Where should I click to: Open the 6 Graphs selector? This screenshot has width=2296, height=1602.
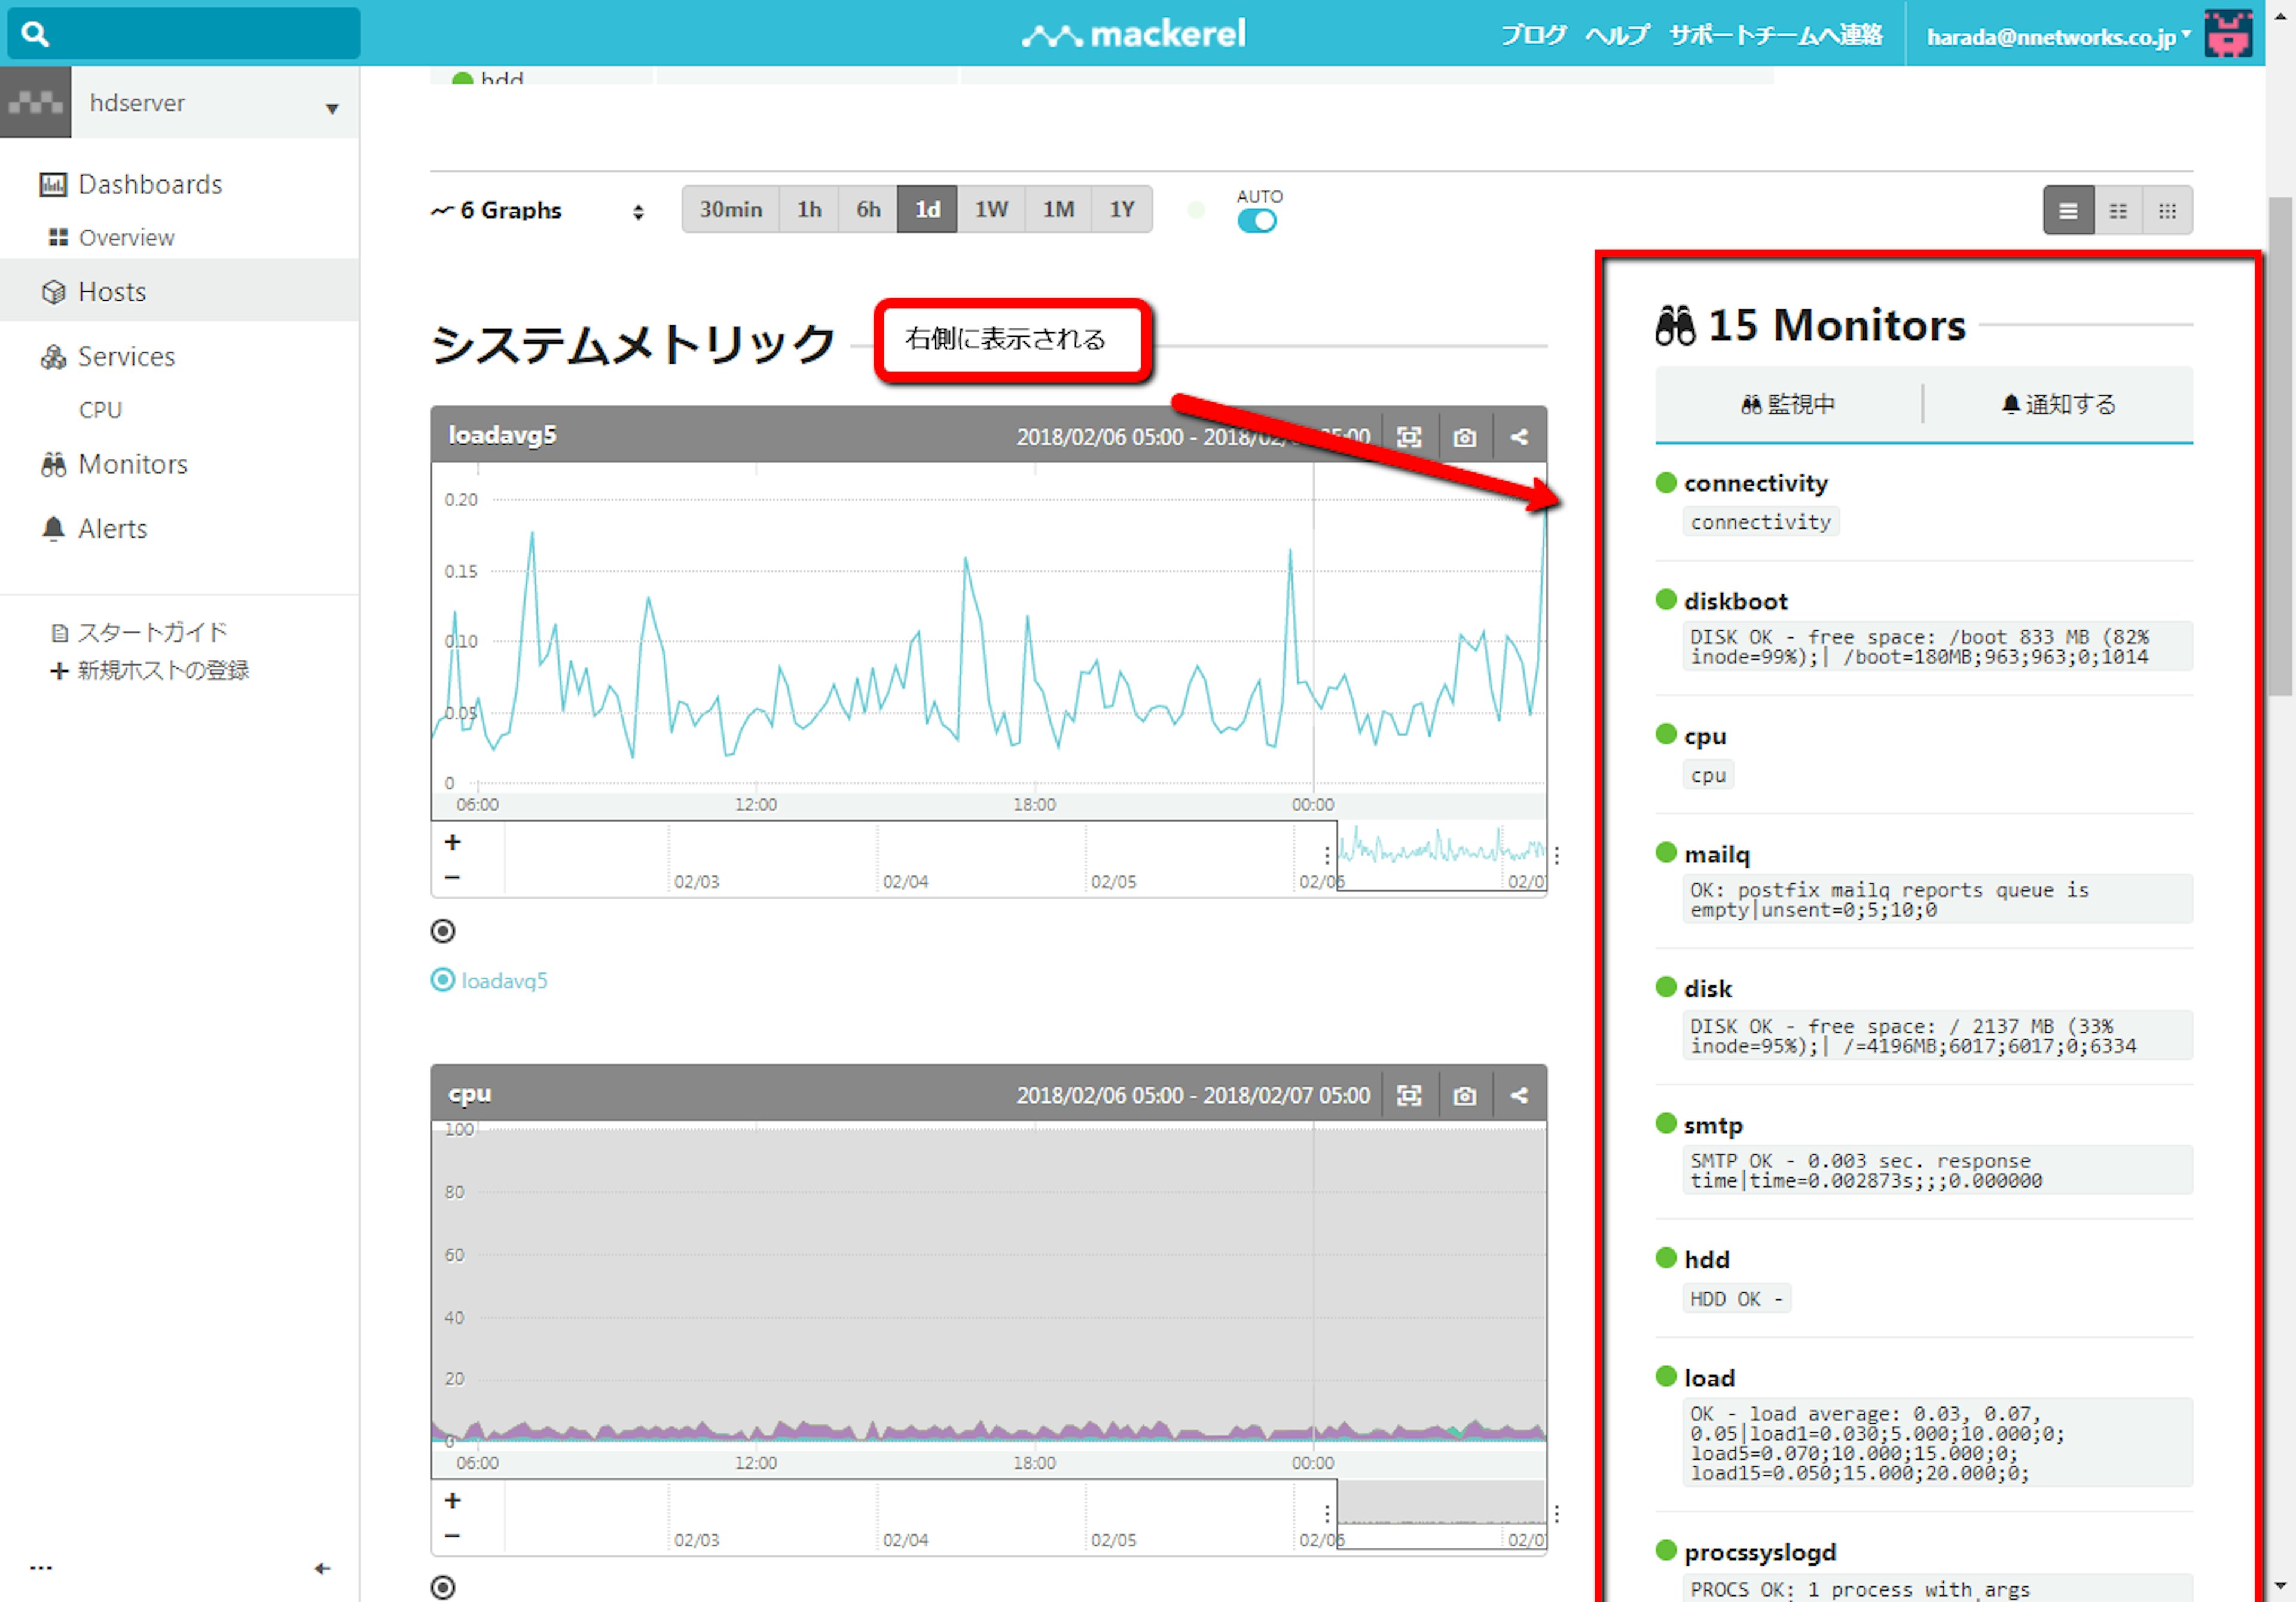point(537,211)
